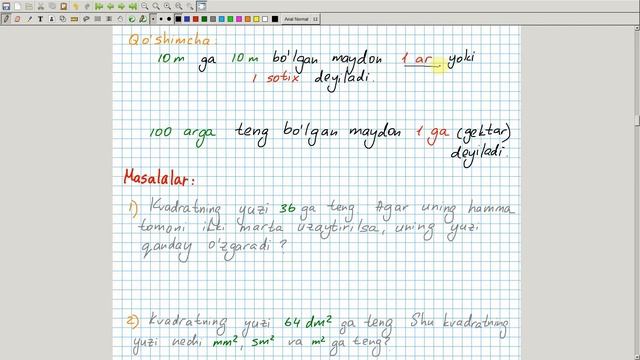
Task: Click the Redo arrow icon
Action: (87, 6)
